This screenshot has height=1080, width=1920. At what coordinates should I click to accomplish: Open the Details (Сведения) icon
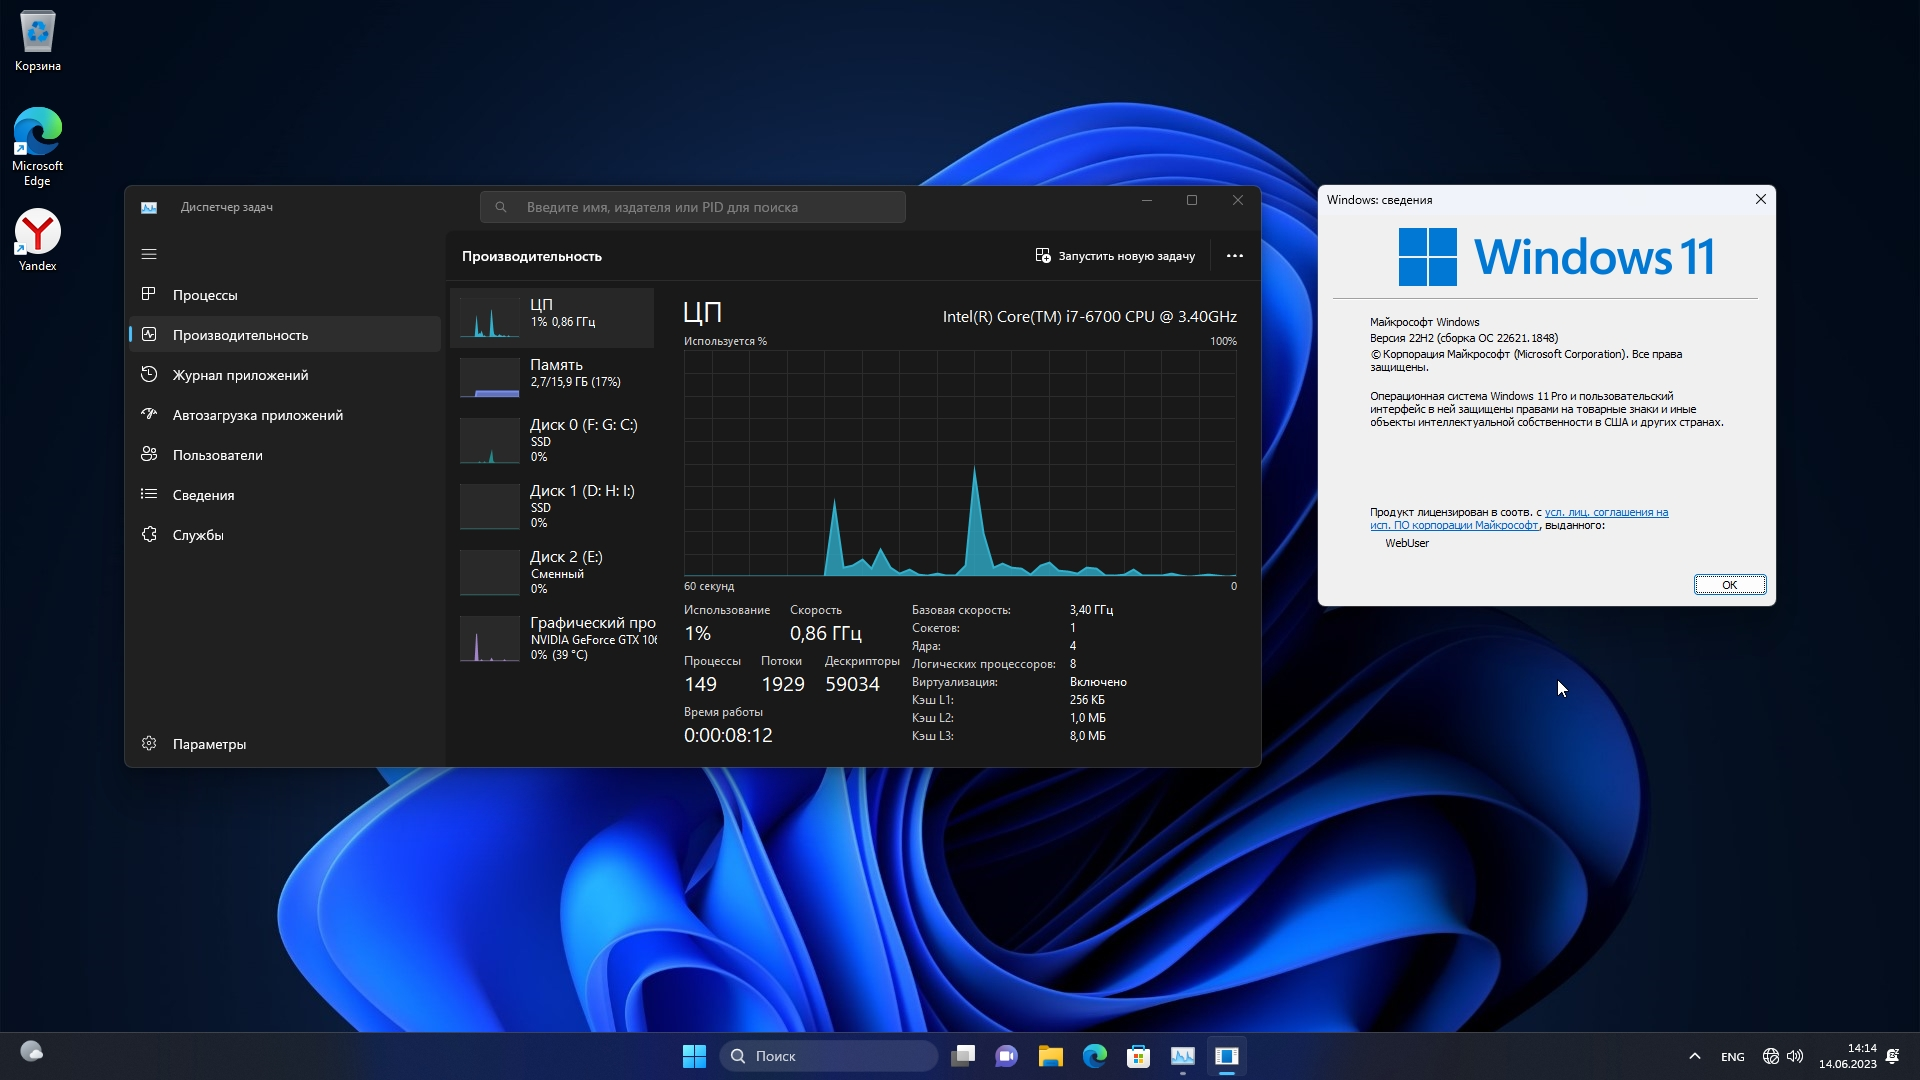click(x=149, y=494)
